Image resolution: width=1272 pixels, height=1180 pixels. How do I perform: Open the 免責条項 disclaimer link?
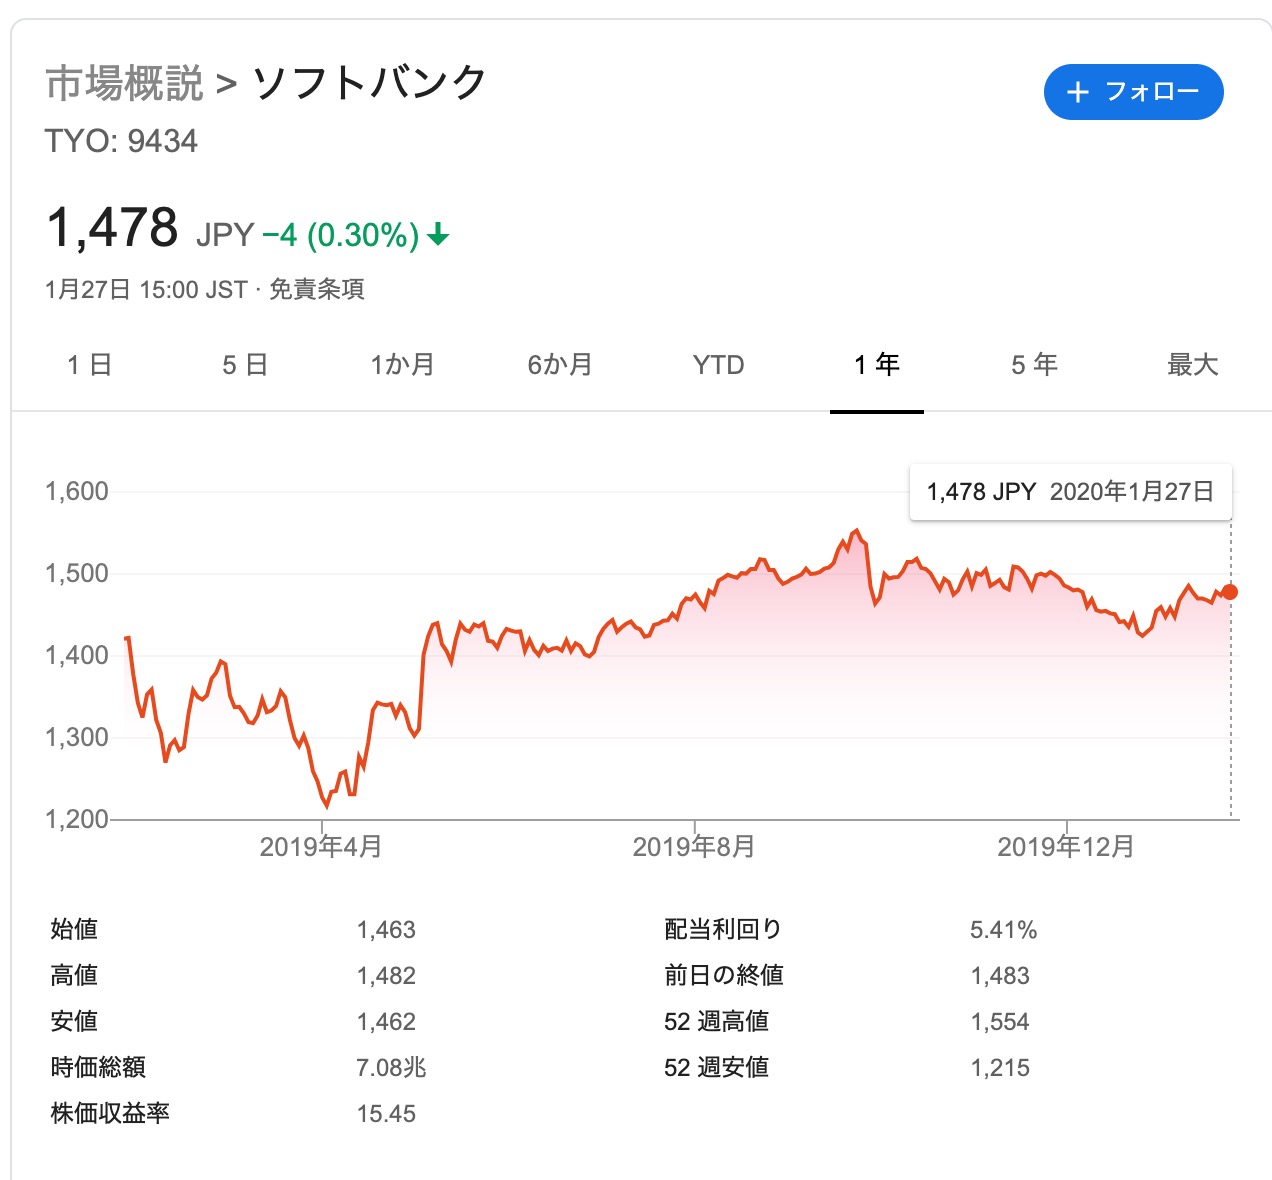click(317, 290)
